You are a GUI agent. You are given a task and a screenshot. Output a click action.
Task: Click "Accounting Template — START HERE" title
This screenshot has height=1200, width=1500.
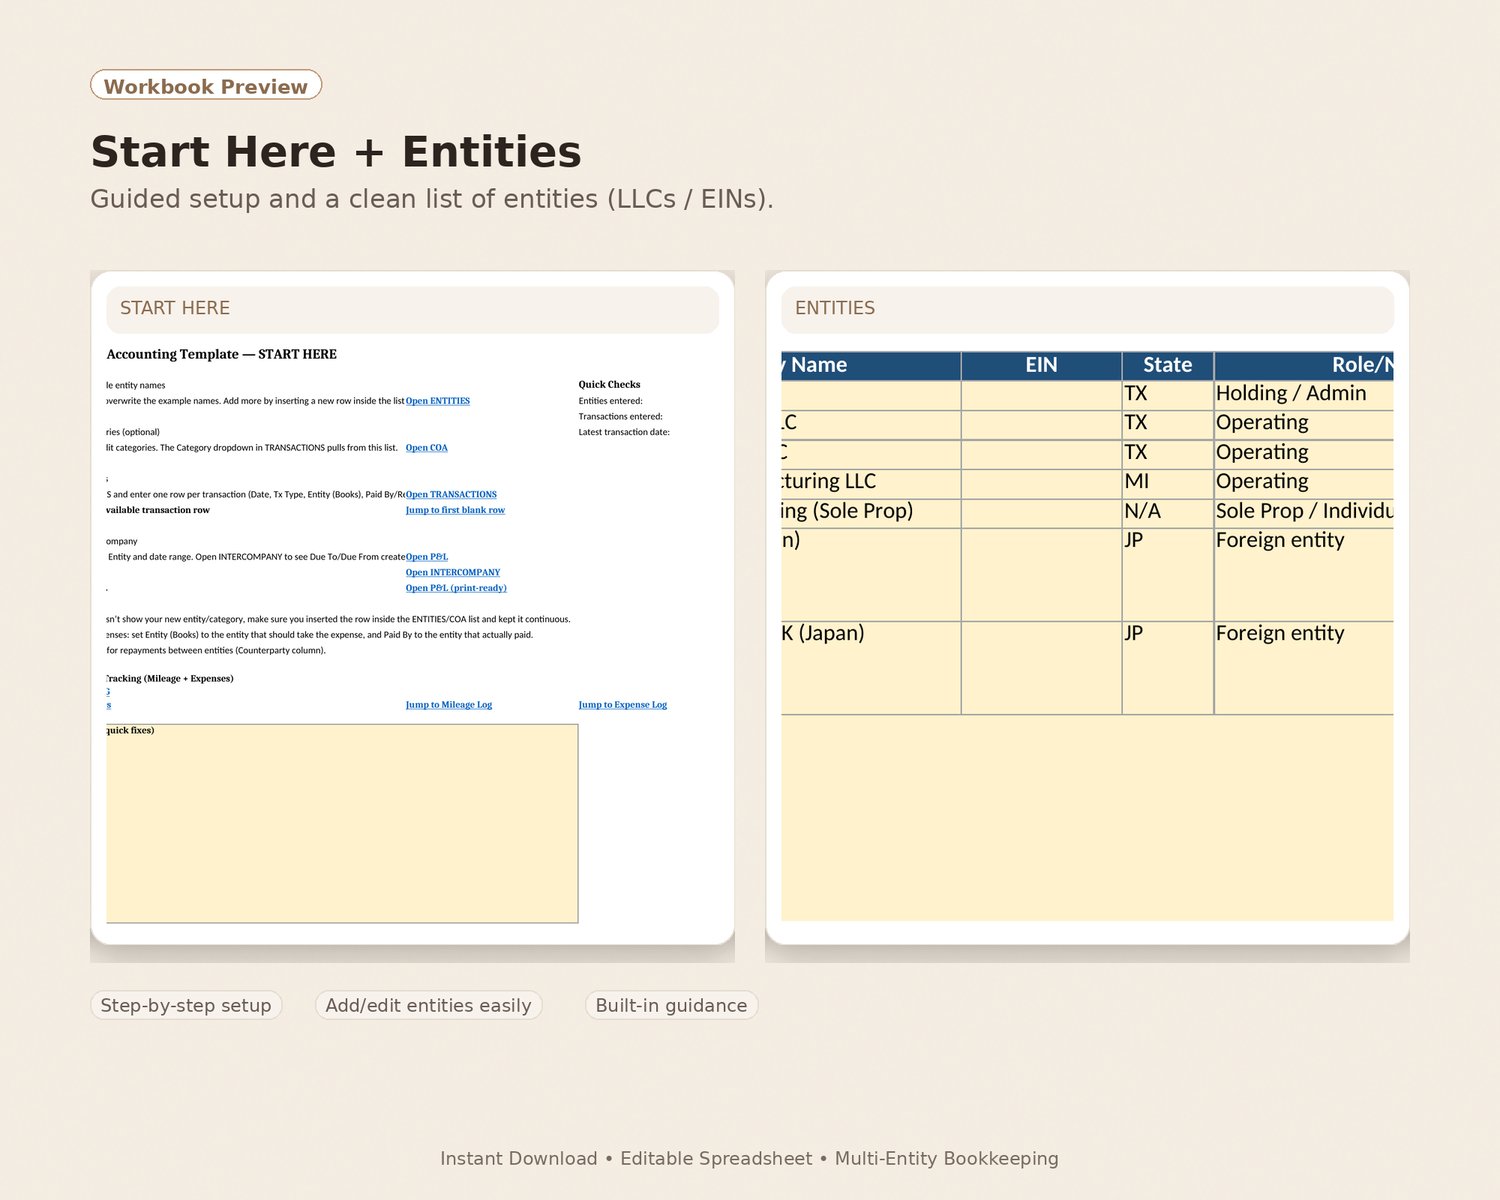tap(221, 354)
